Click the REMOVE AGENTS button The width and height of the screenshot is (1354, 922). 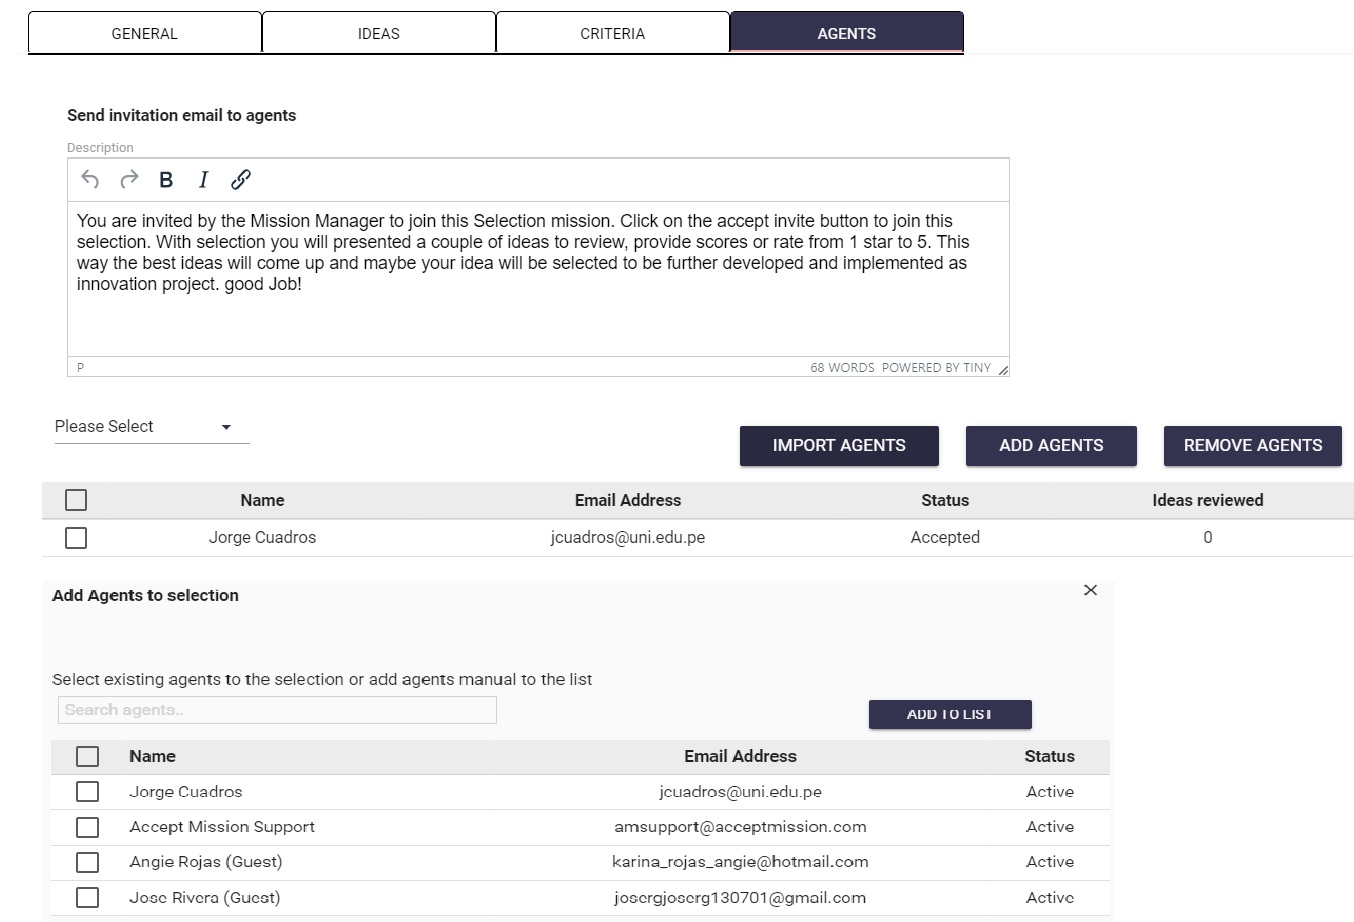[1252, 446]
